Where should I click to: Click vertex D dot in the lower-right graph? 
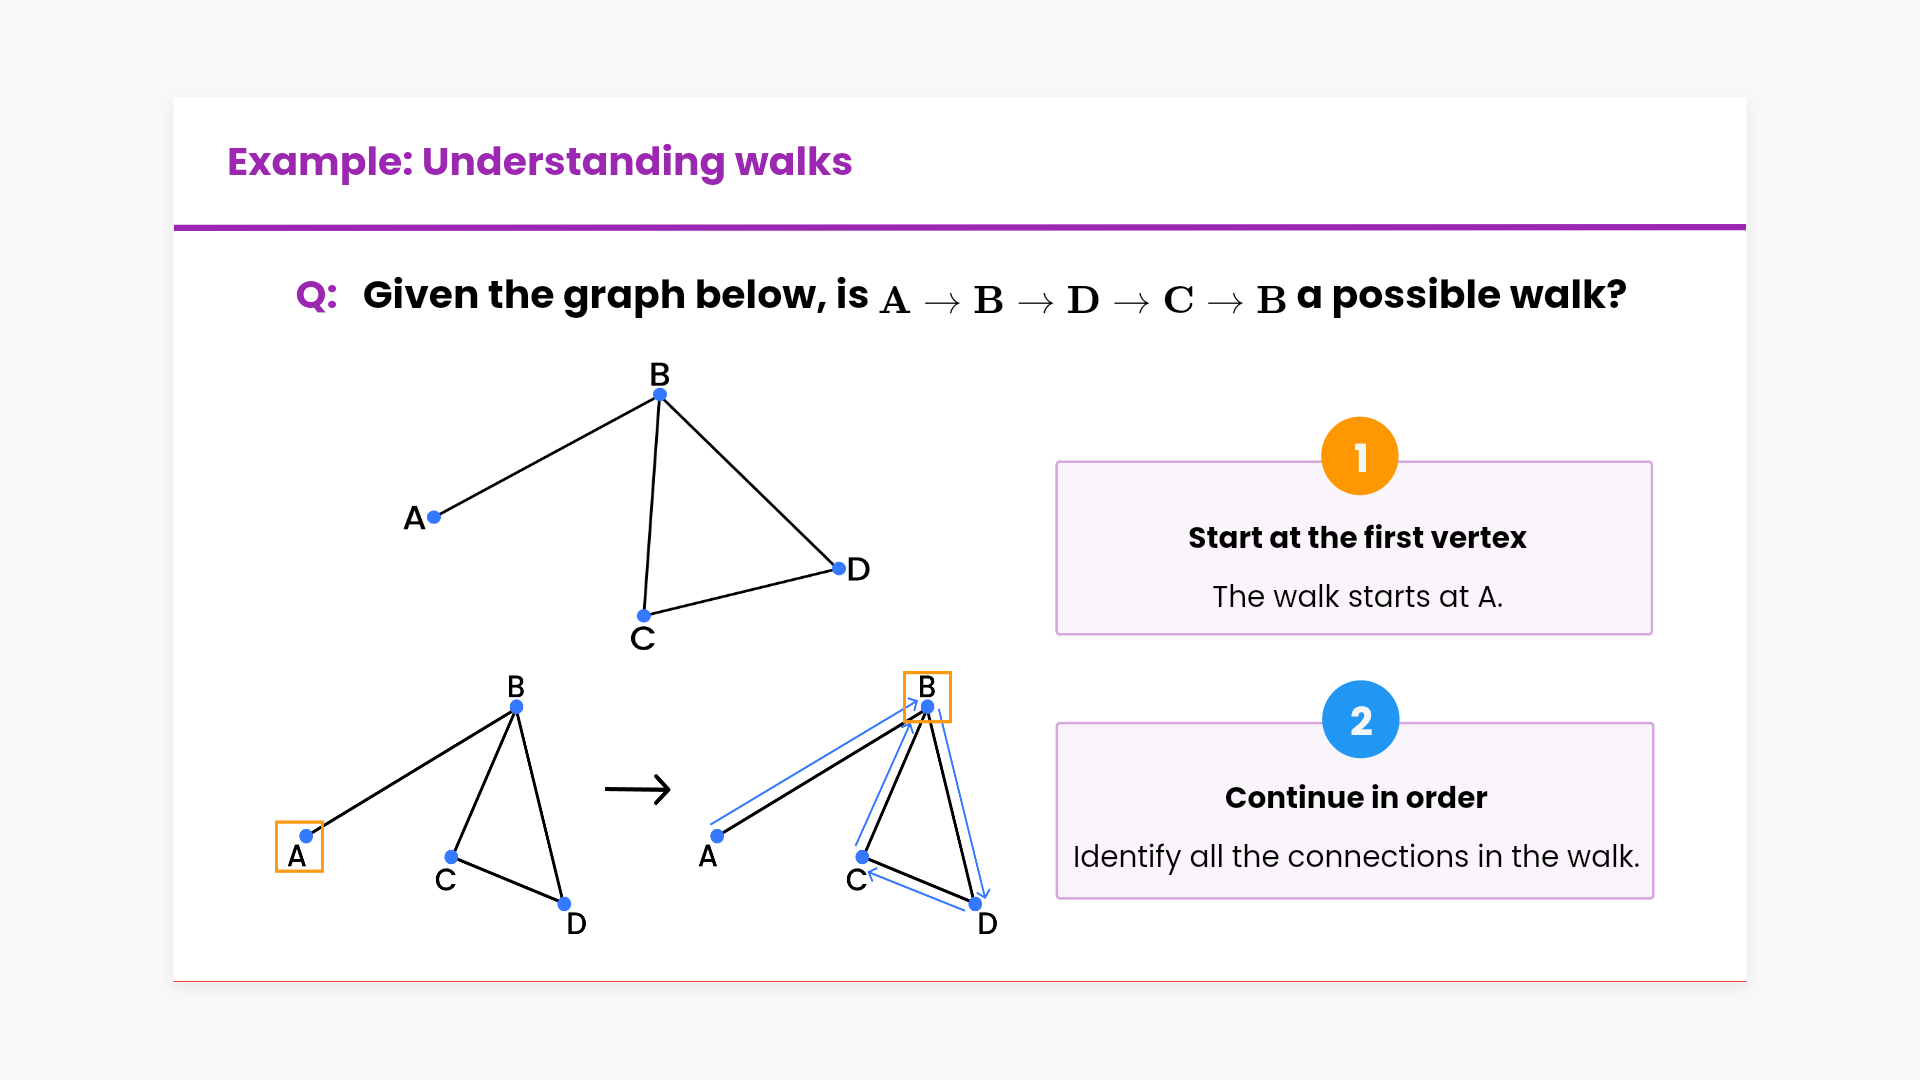tap(975, 905)
